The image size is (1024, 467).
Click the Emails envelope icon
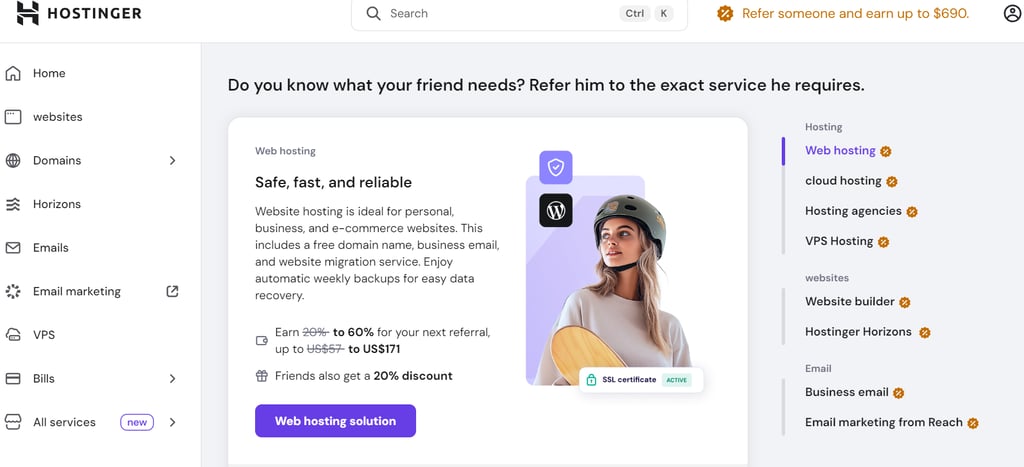(13, 248)
